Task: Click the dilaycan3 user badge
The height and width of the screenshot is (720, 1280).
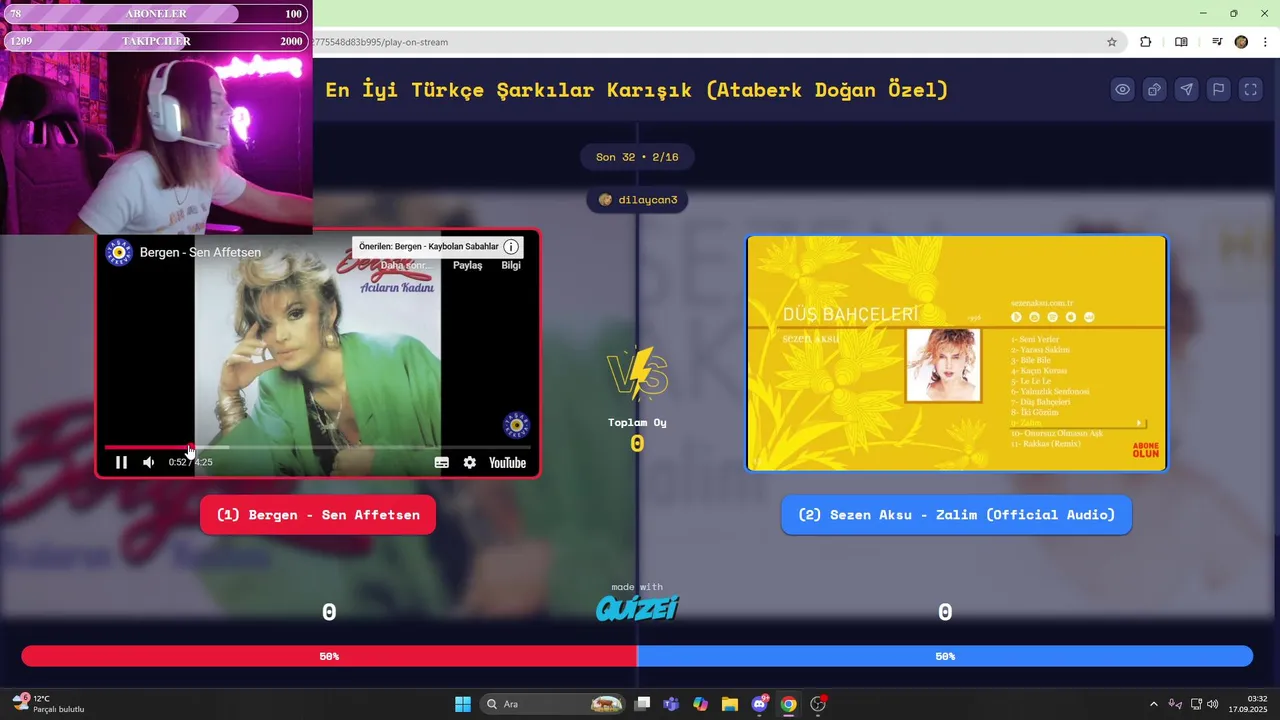Action: 637,200
